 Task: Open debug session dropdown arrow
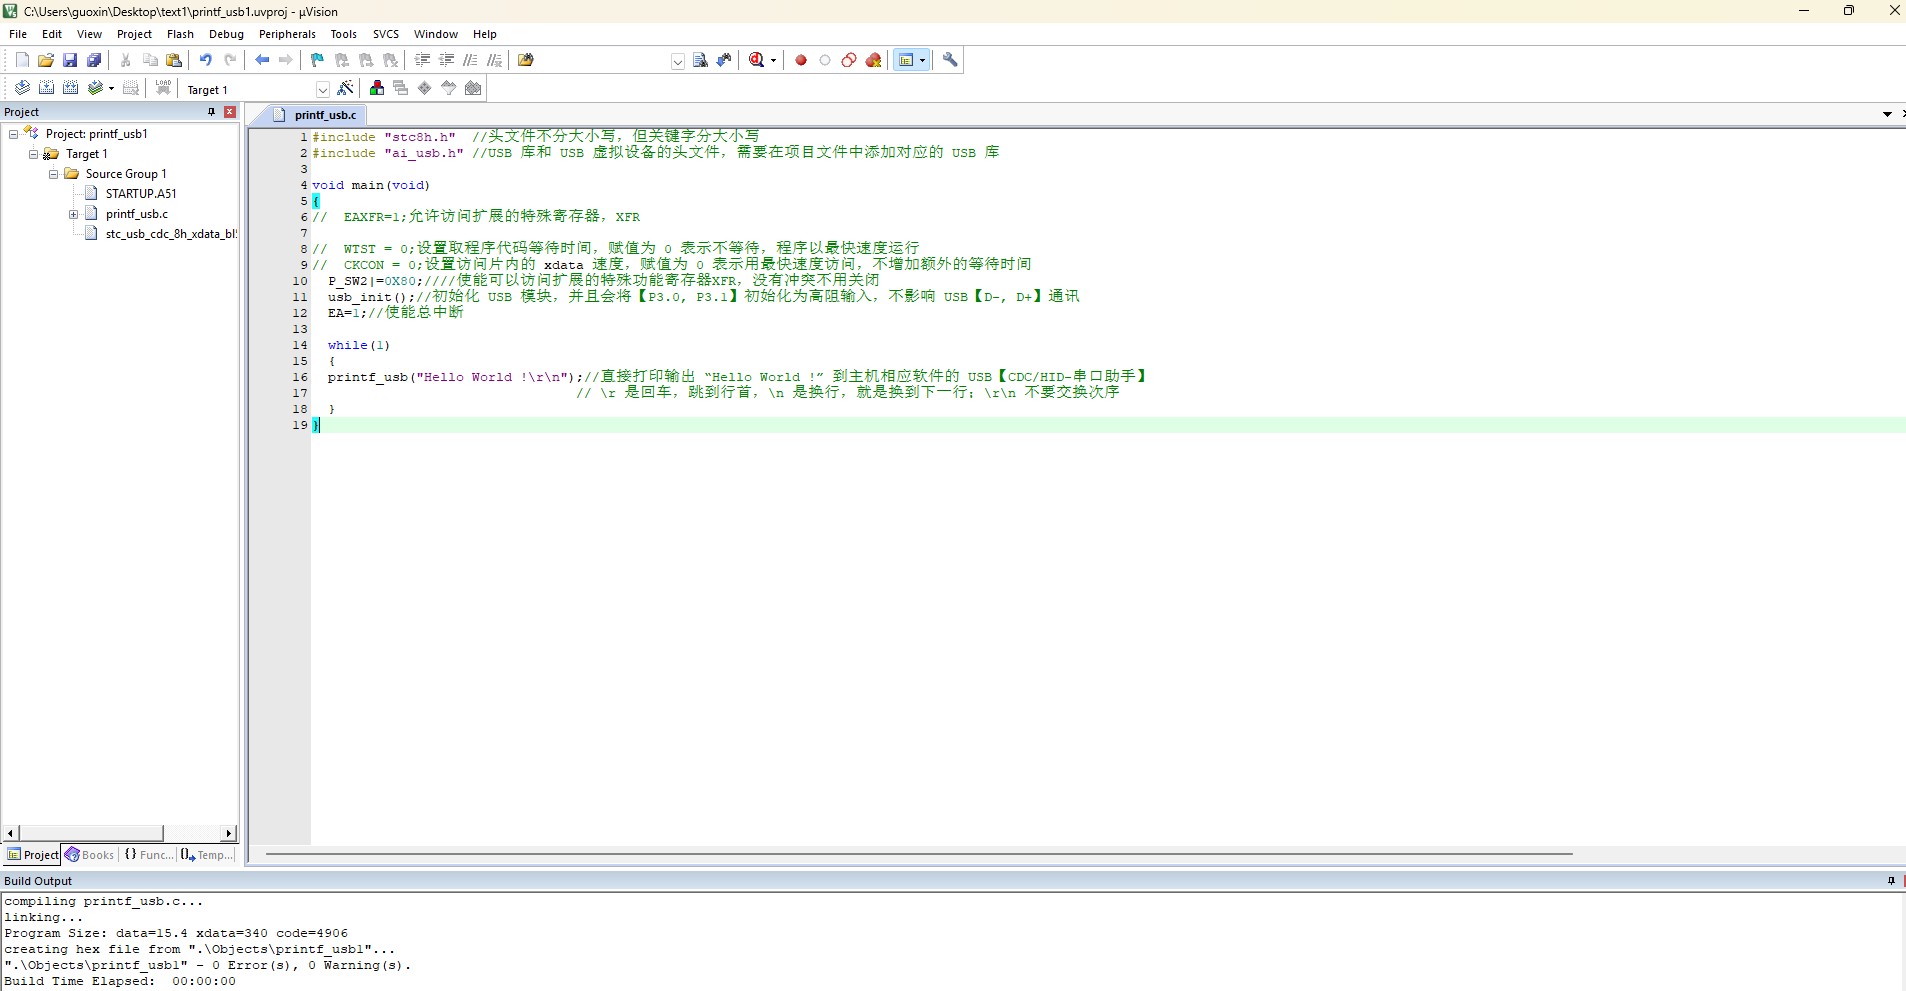[773, 61]
